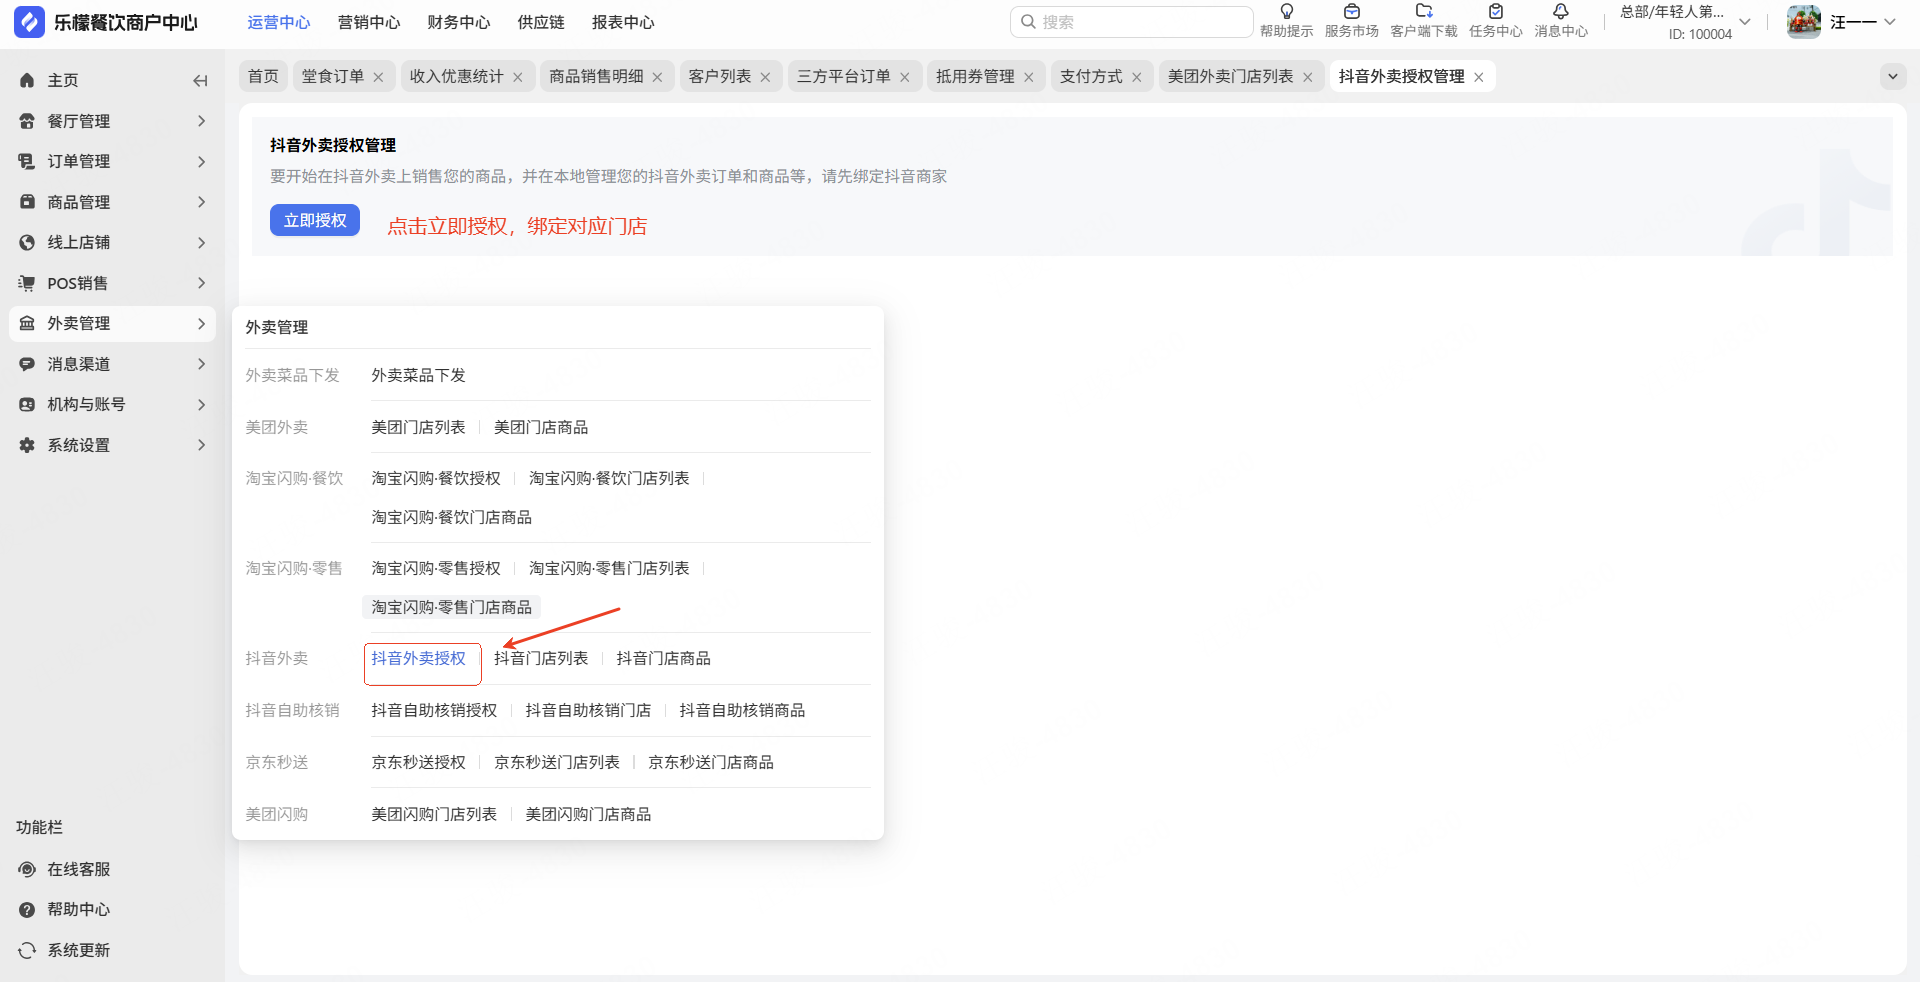
Task: Close the 支付方式 tab
Action: (1137, 77)
